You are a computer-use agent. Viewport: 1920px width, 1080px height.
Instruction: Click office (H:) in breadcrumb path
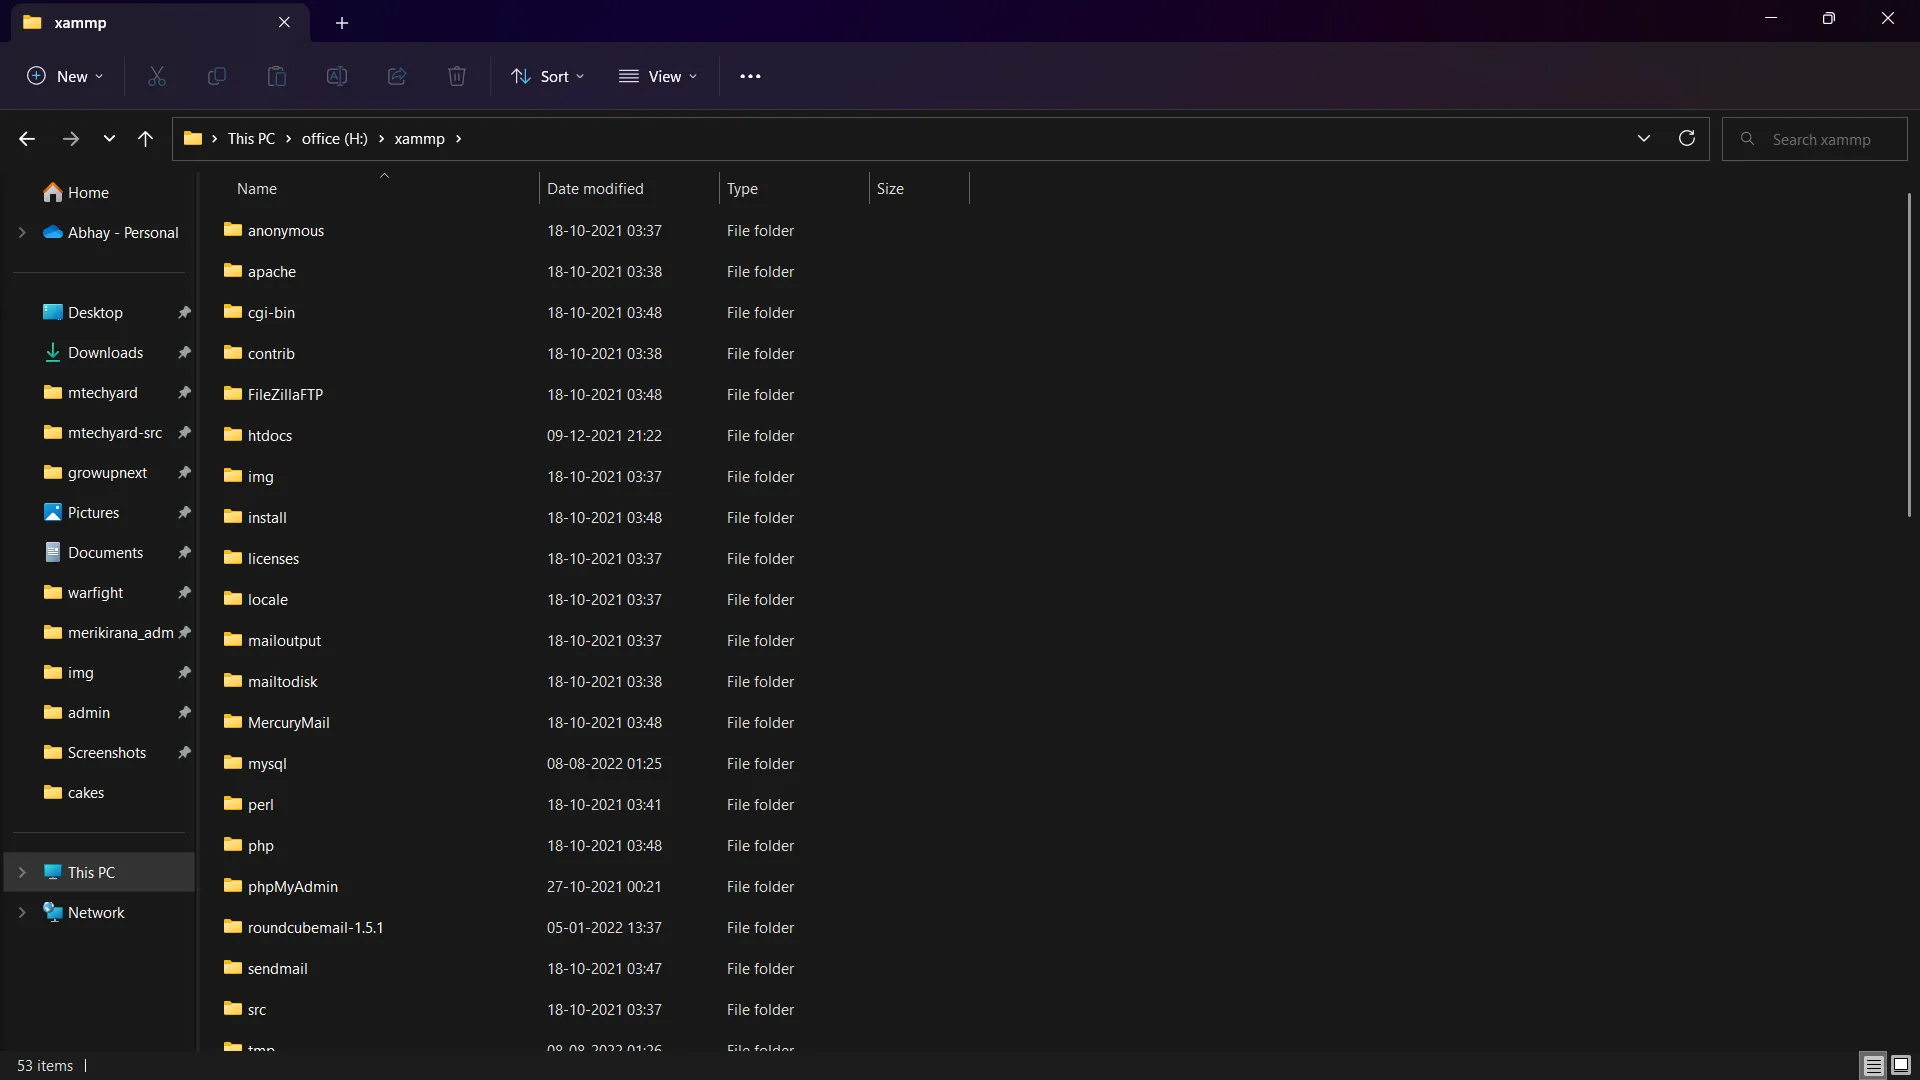point(334,139)
